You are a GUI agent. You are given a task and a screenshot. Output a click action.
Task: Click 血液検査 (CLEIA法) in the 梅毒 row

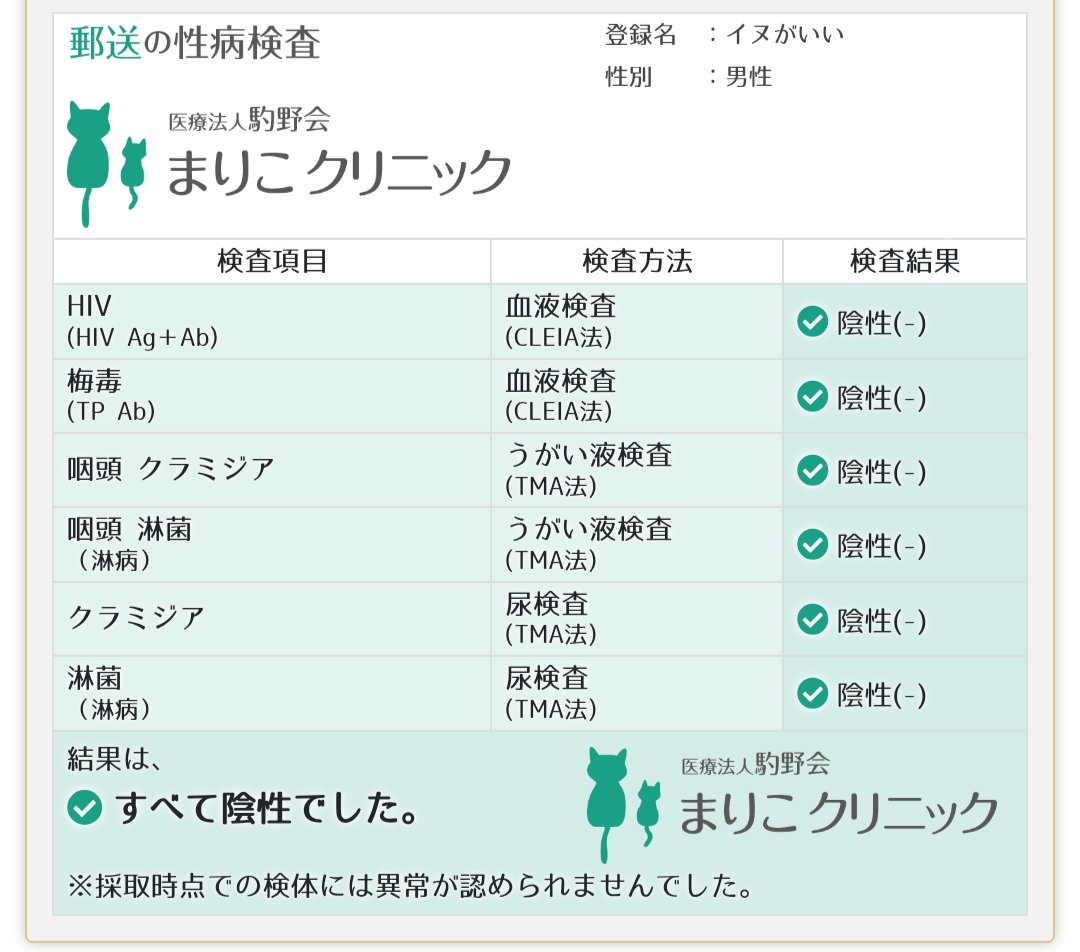coord(561,395)
